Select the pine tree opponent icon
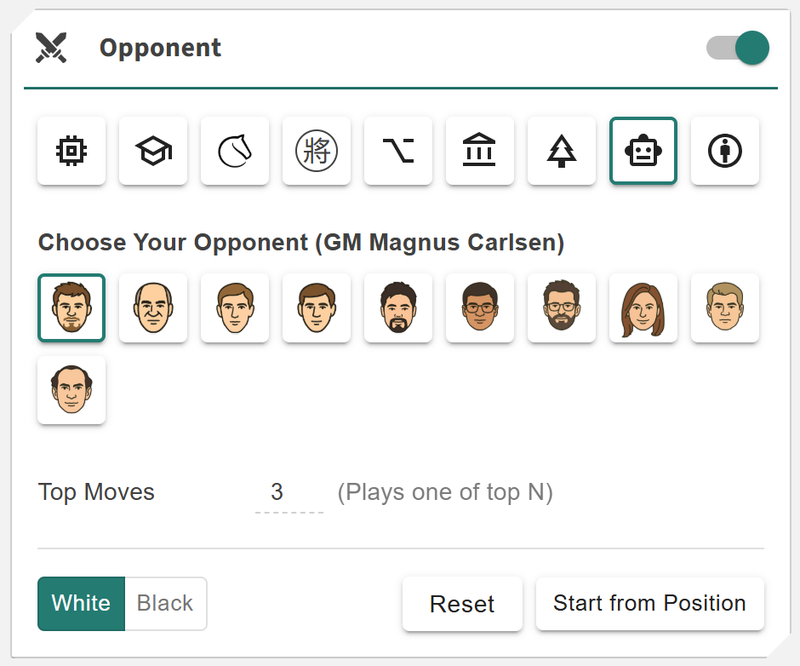 pyautogui.click(x=562, y=151)
